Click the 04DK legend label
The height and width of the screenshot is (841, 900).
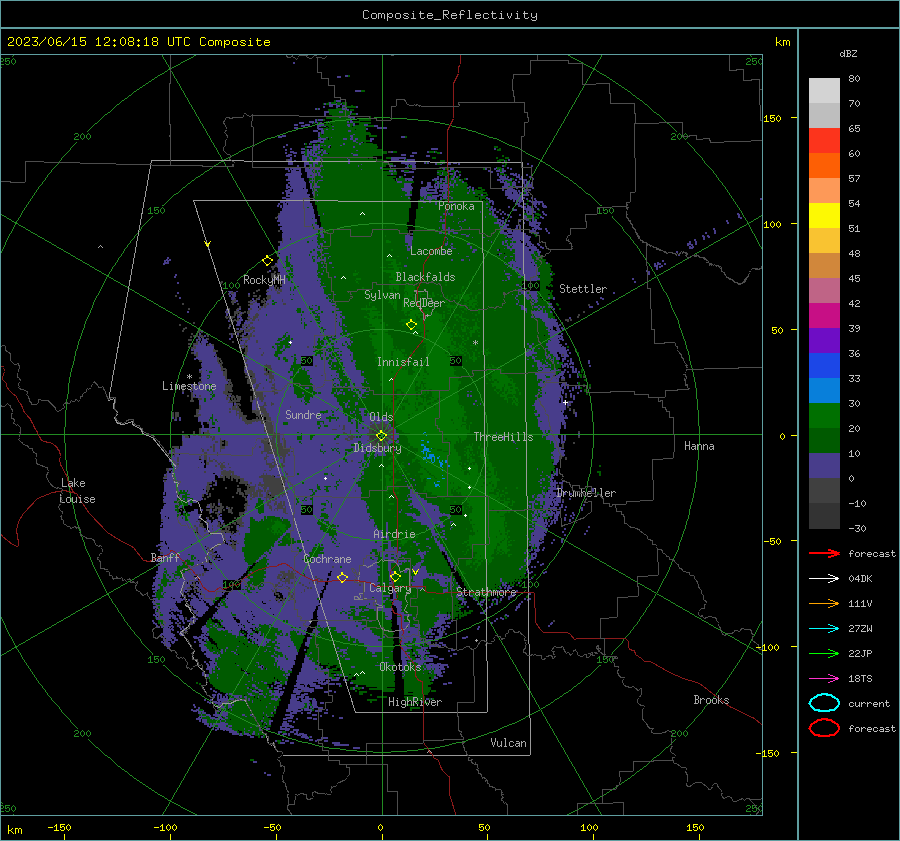coord(860,578)
